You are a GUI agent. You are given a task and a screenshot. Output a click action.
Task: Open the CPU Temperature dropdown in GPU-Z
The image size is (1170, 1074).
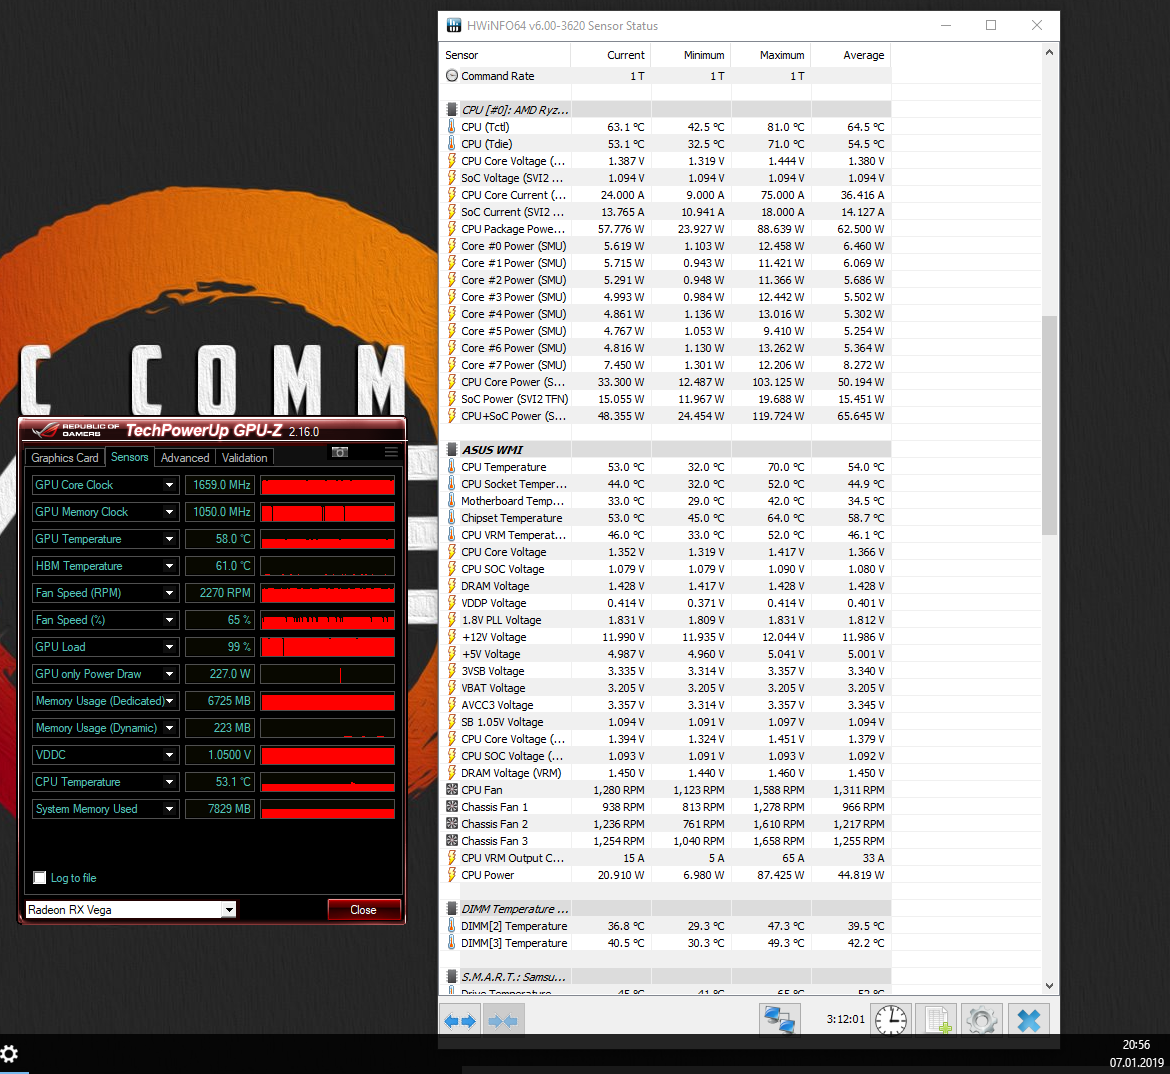(169, 782)
